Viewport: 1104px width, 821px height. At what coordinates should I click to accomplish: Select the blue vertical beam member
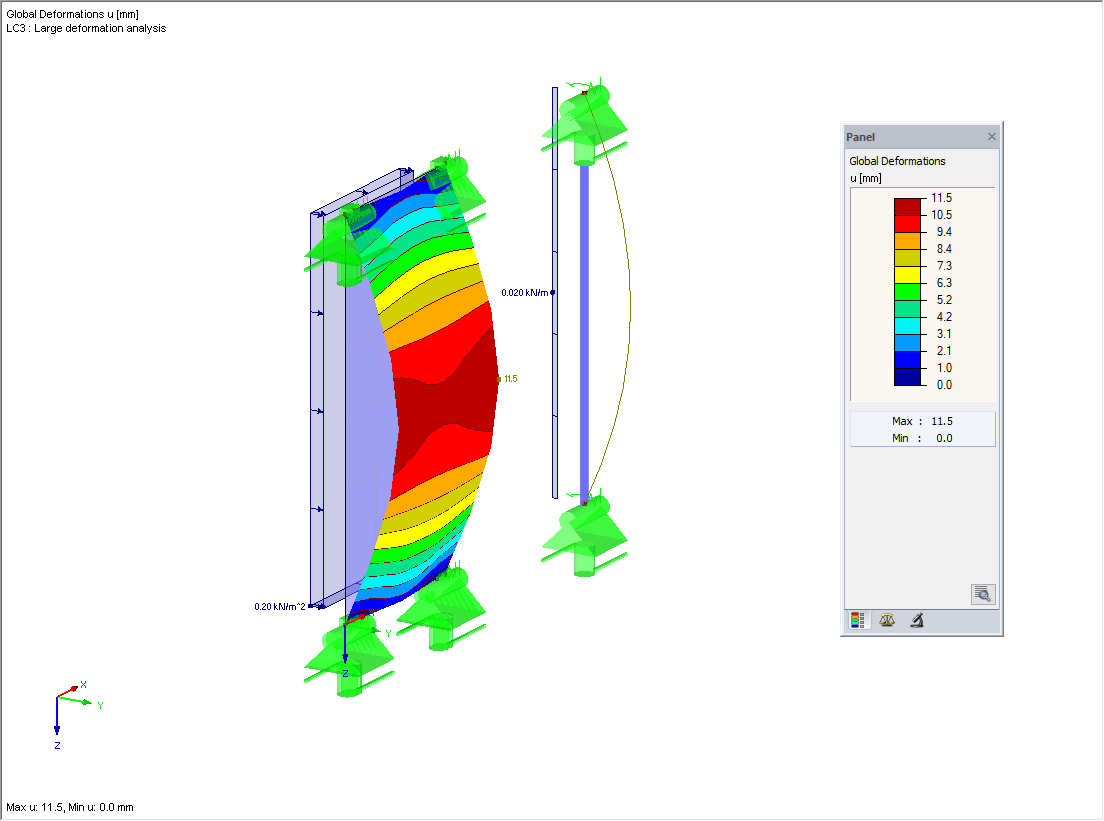(584, 332)
